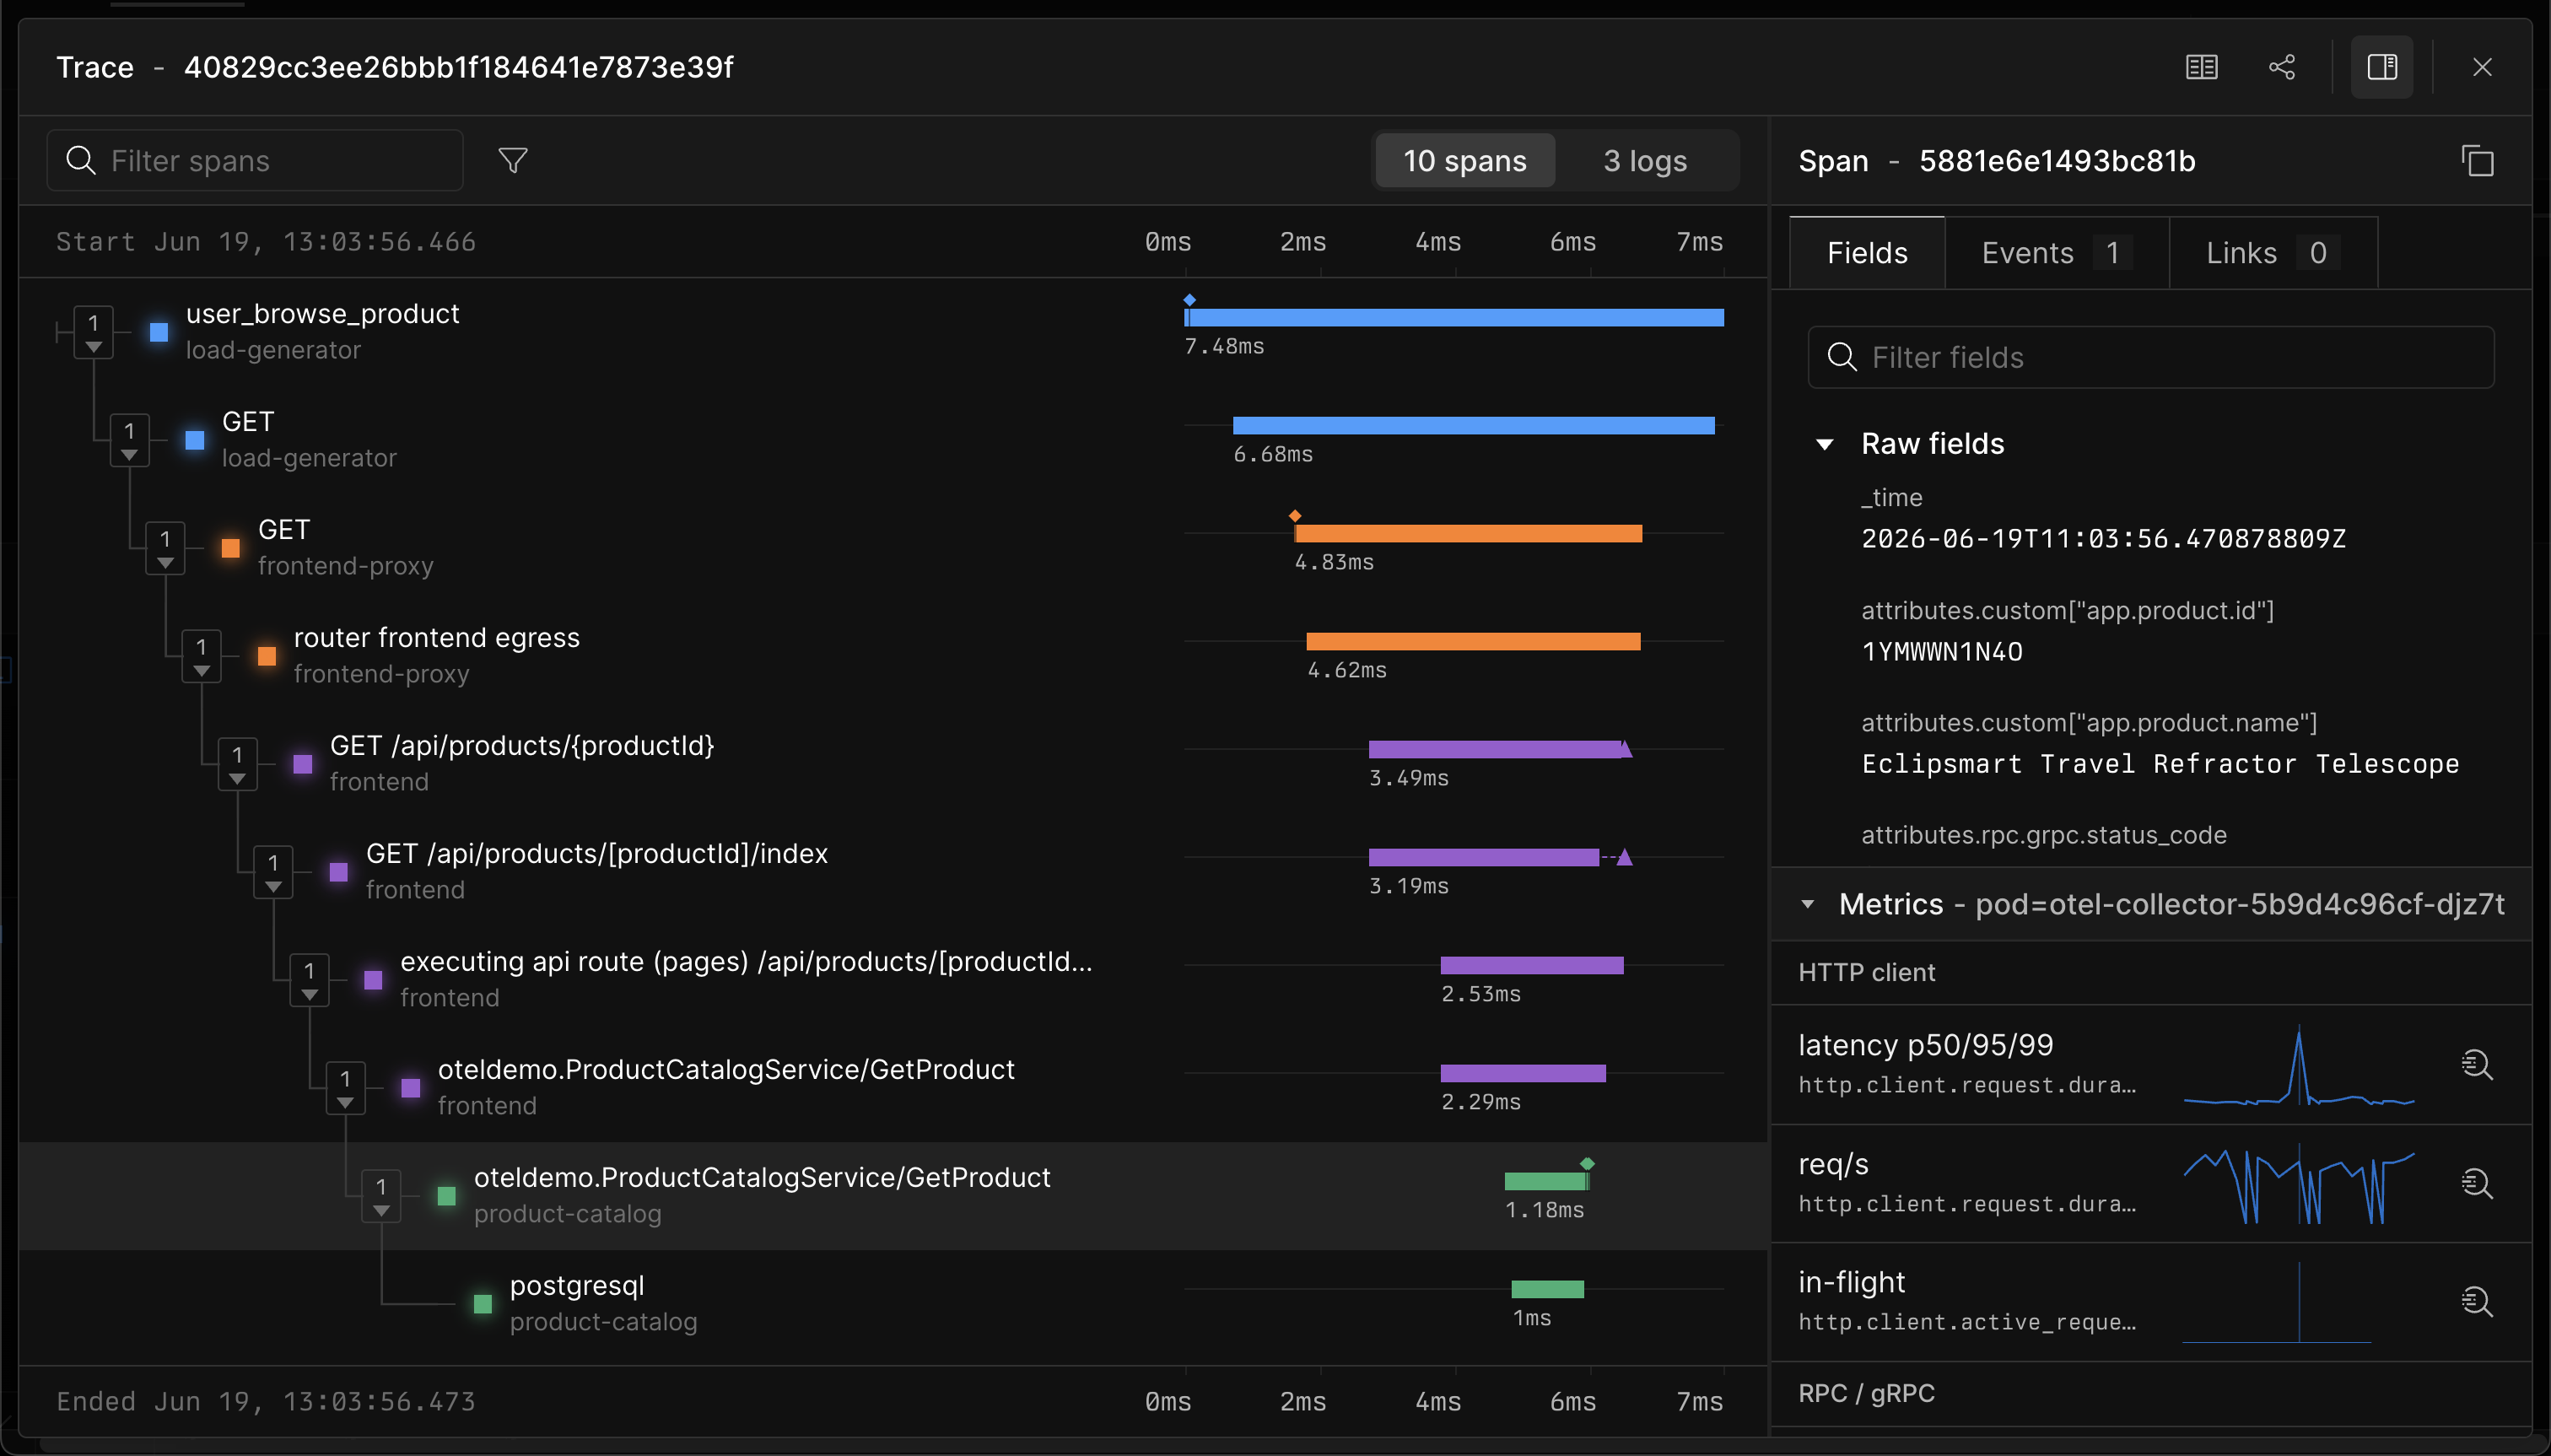Collapse product-catalog GetProduct span children

[381, 1196]
